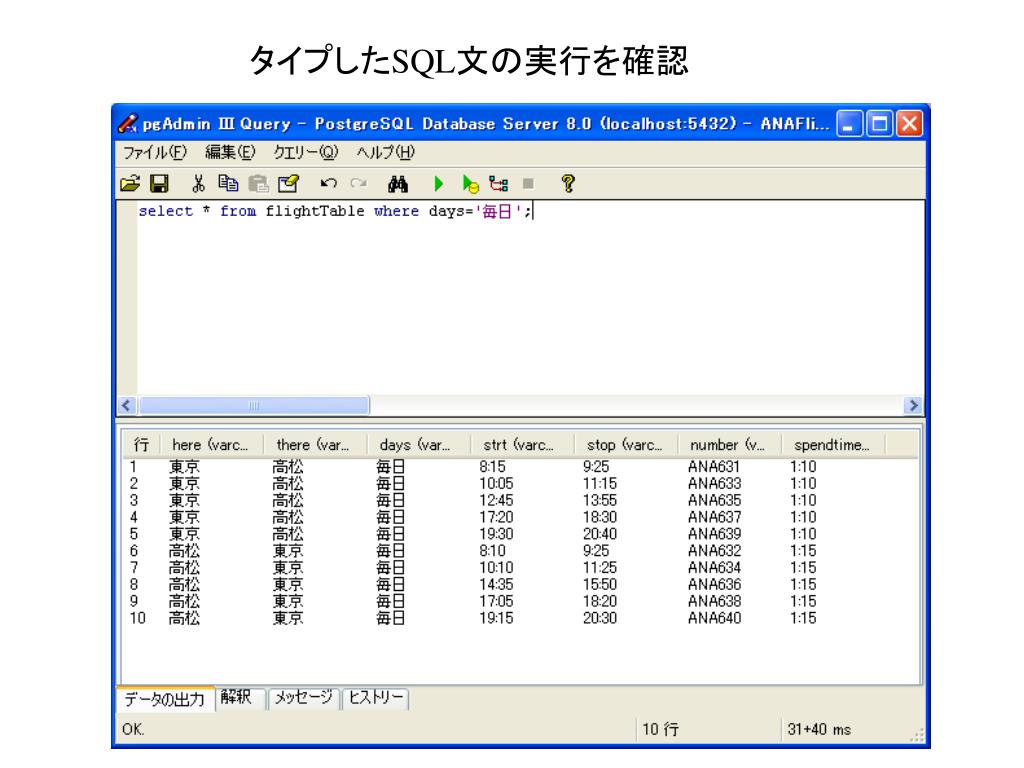Select the there column header
This screenshot has width=1024, height=768.
point(315,445)
